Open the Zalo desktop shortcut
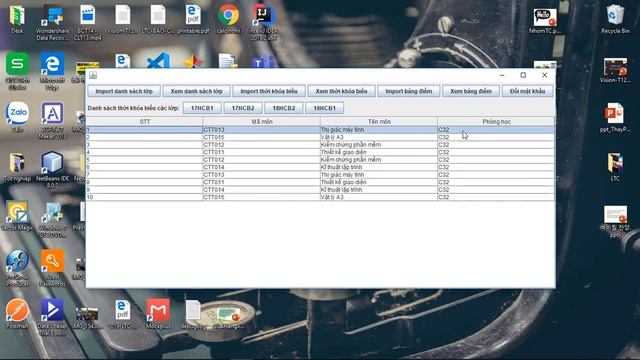Screen dimensions: 640x360 tap(17, 116)
